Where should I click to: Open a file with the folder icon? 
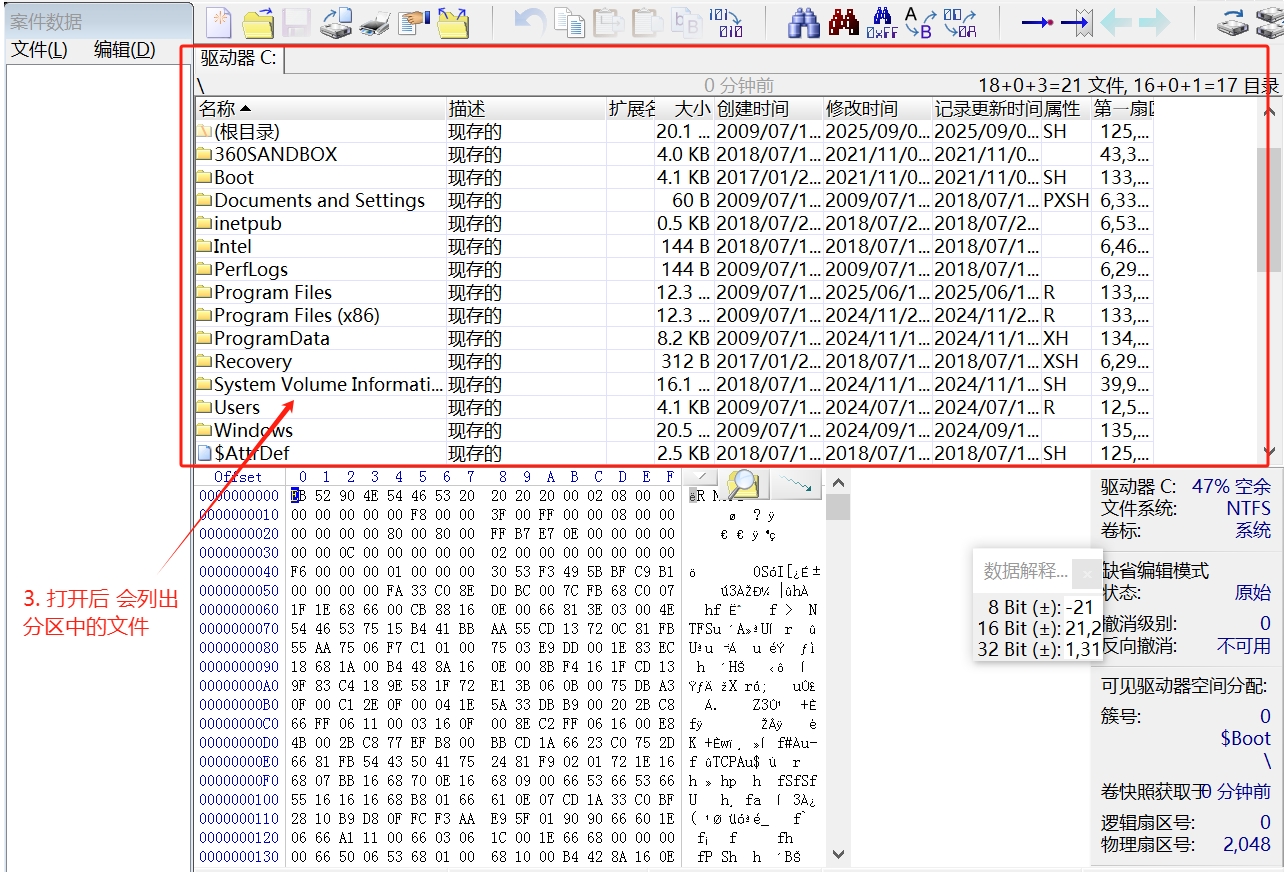(x=259, y=22)
